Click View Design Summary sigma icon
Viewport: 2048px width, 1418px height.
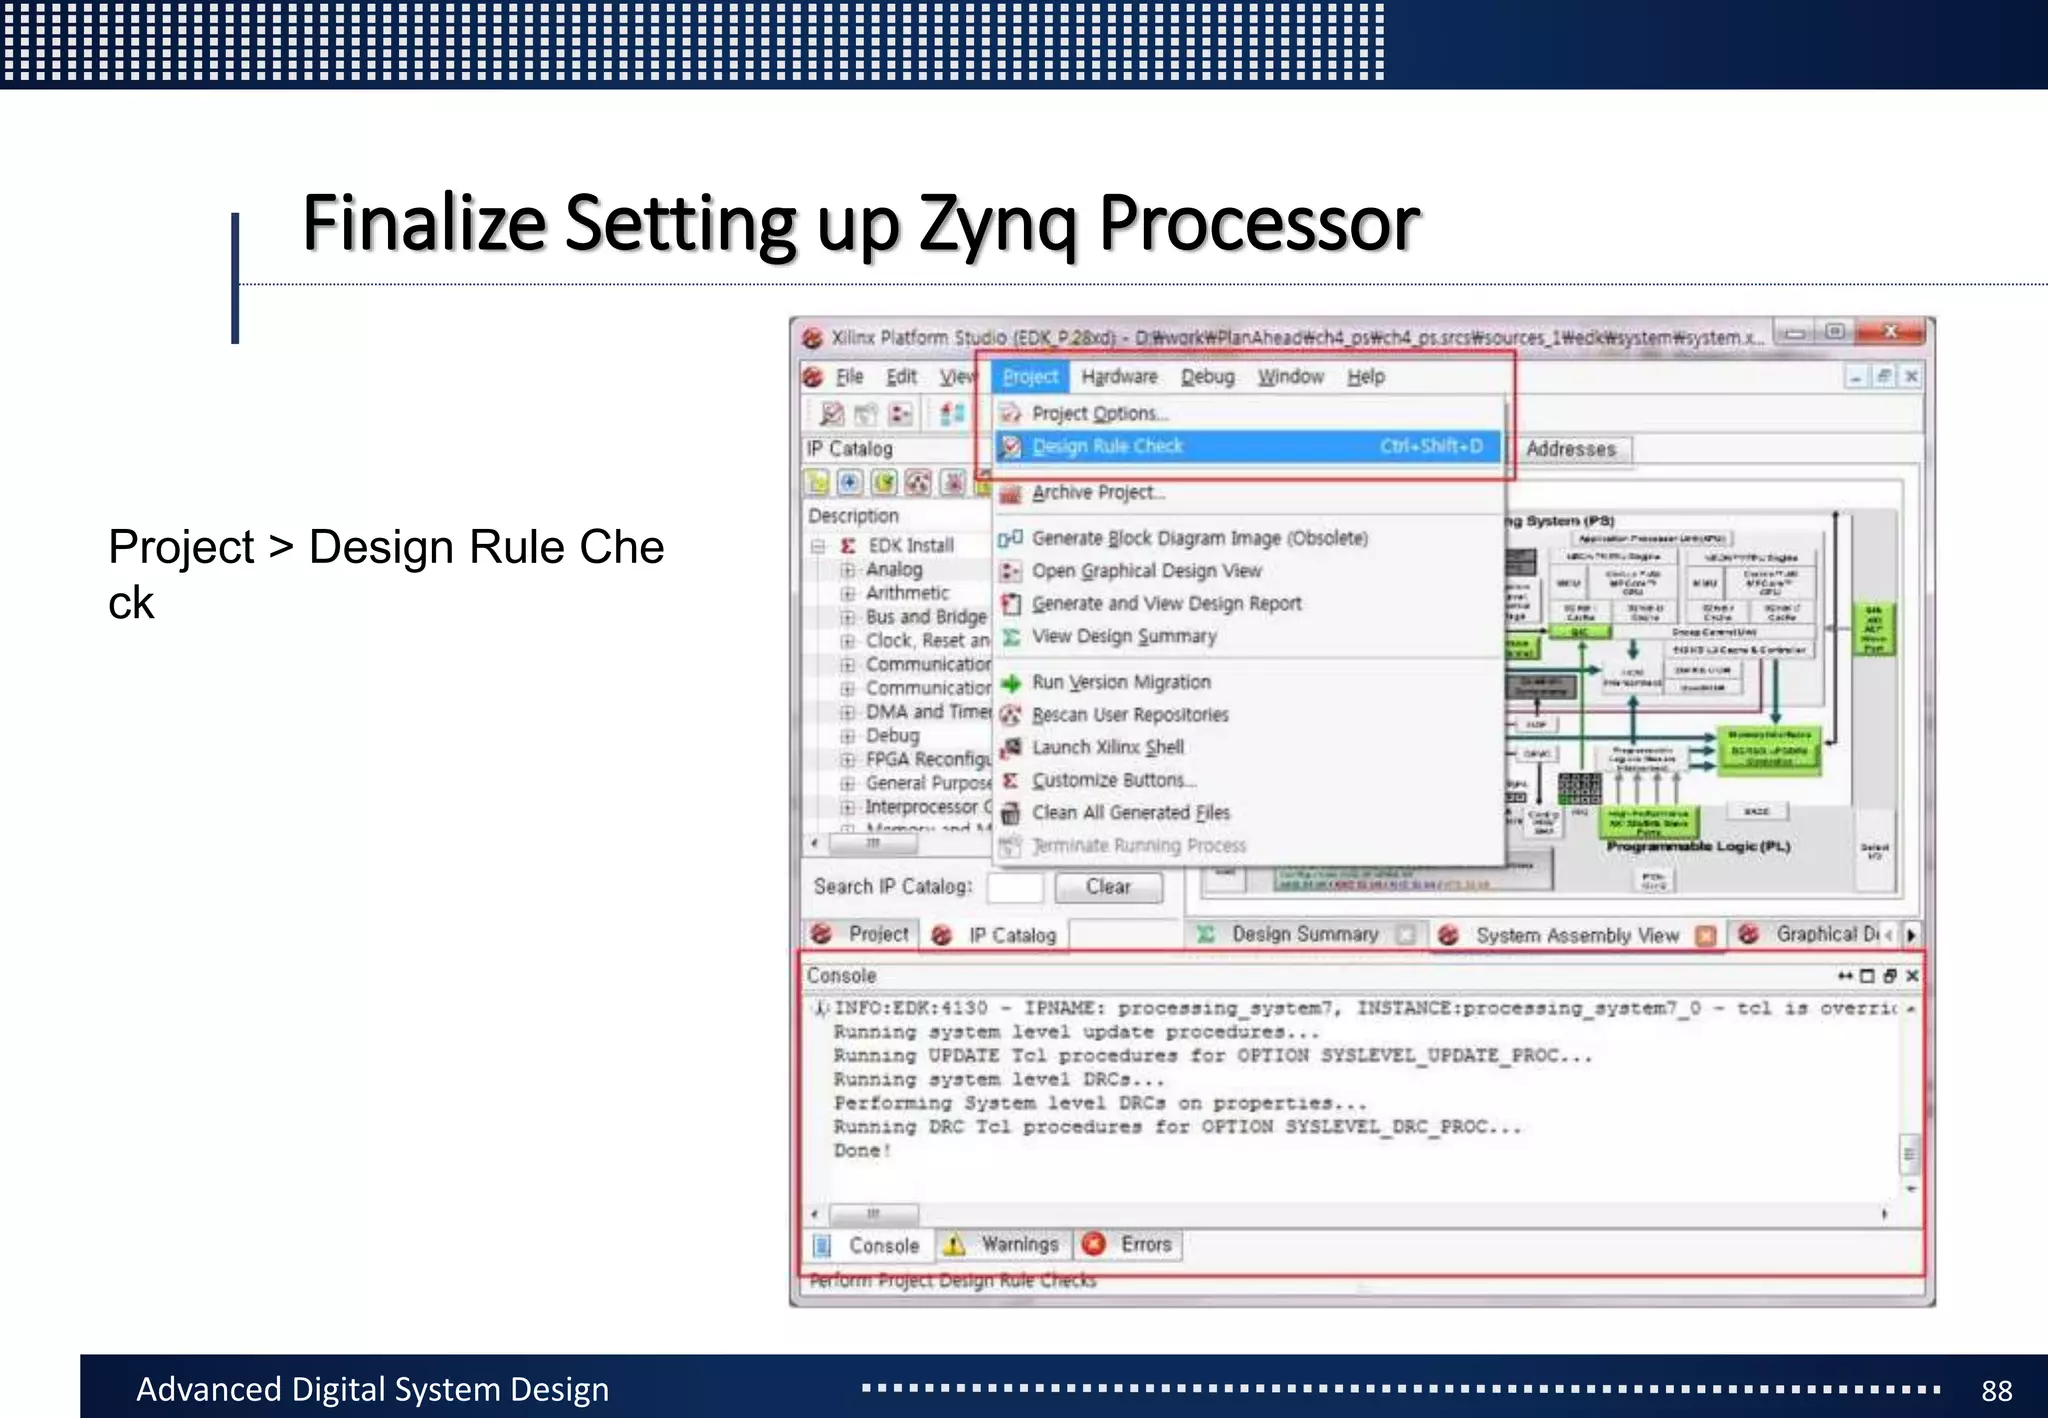[1011, 636]
